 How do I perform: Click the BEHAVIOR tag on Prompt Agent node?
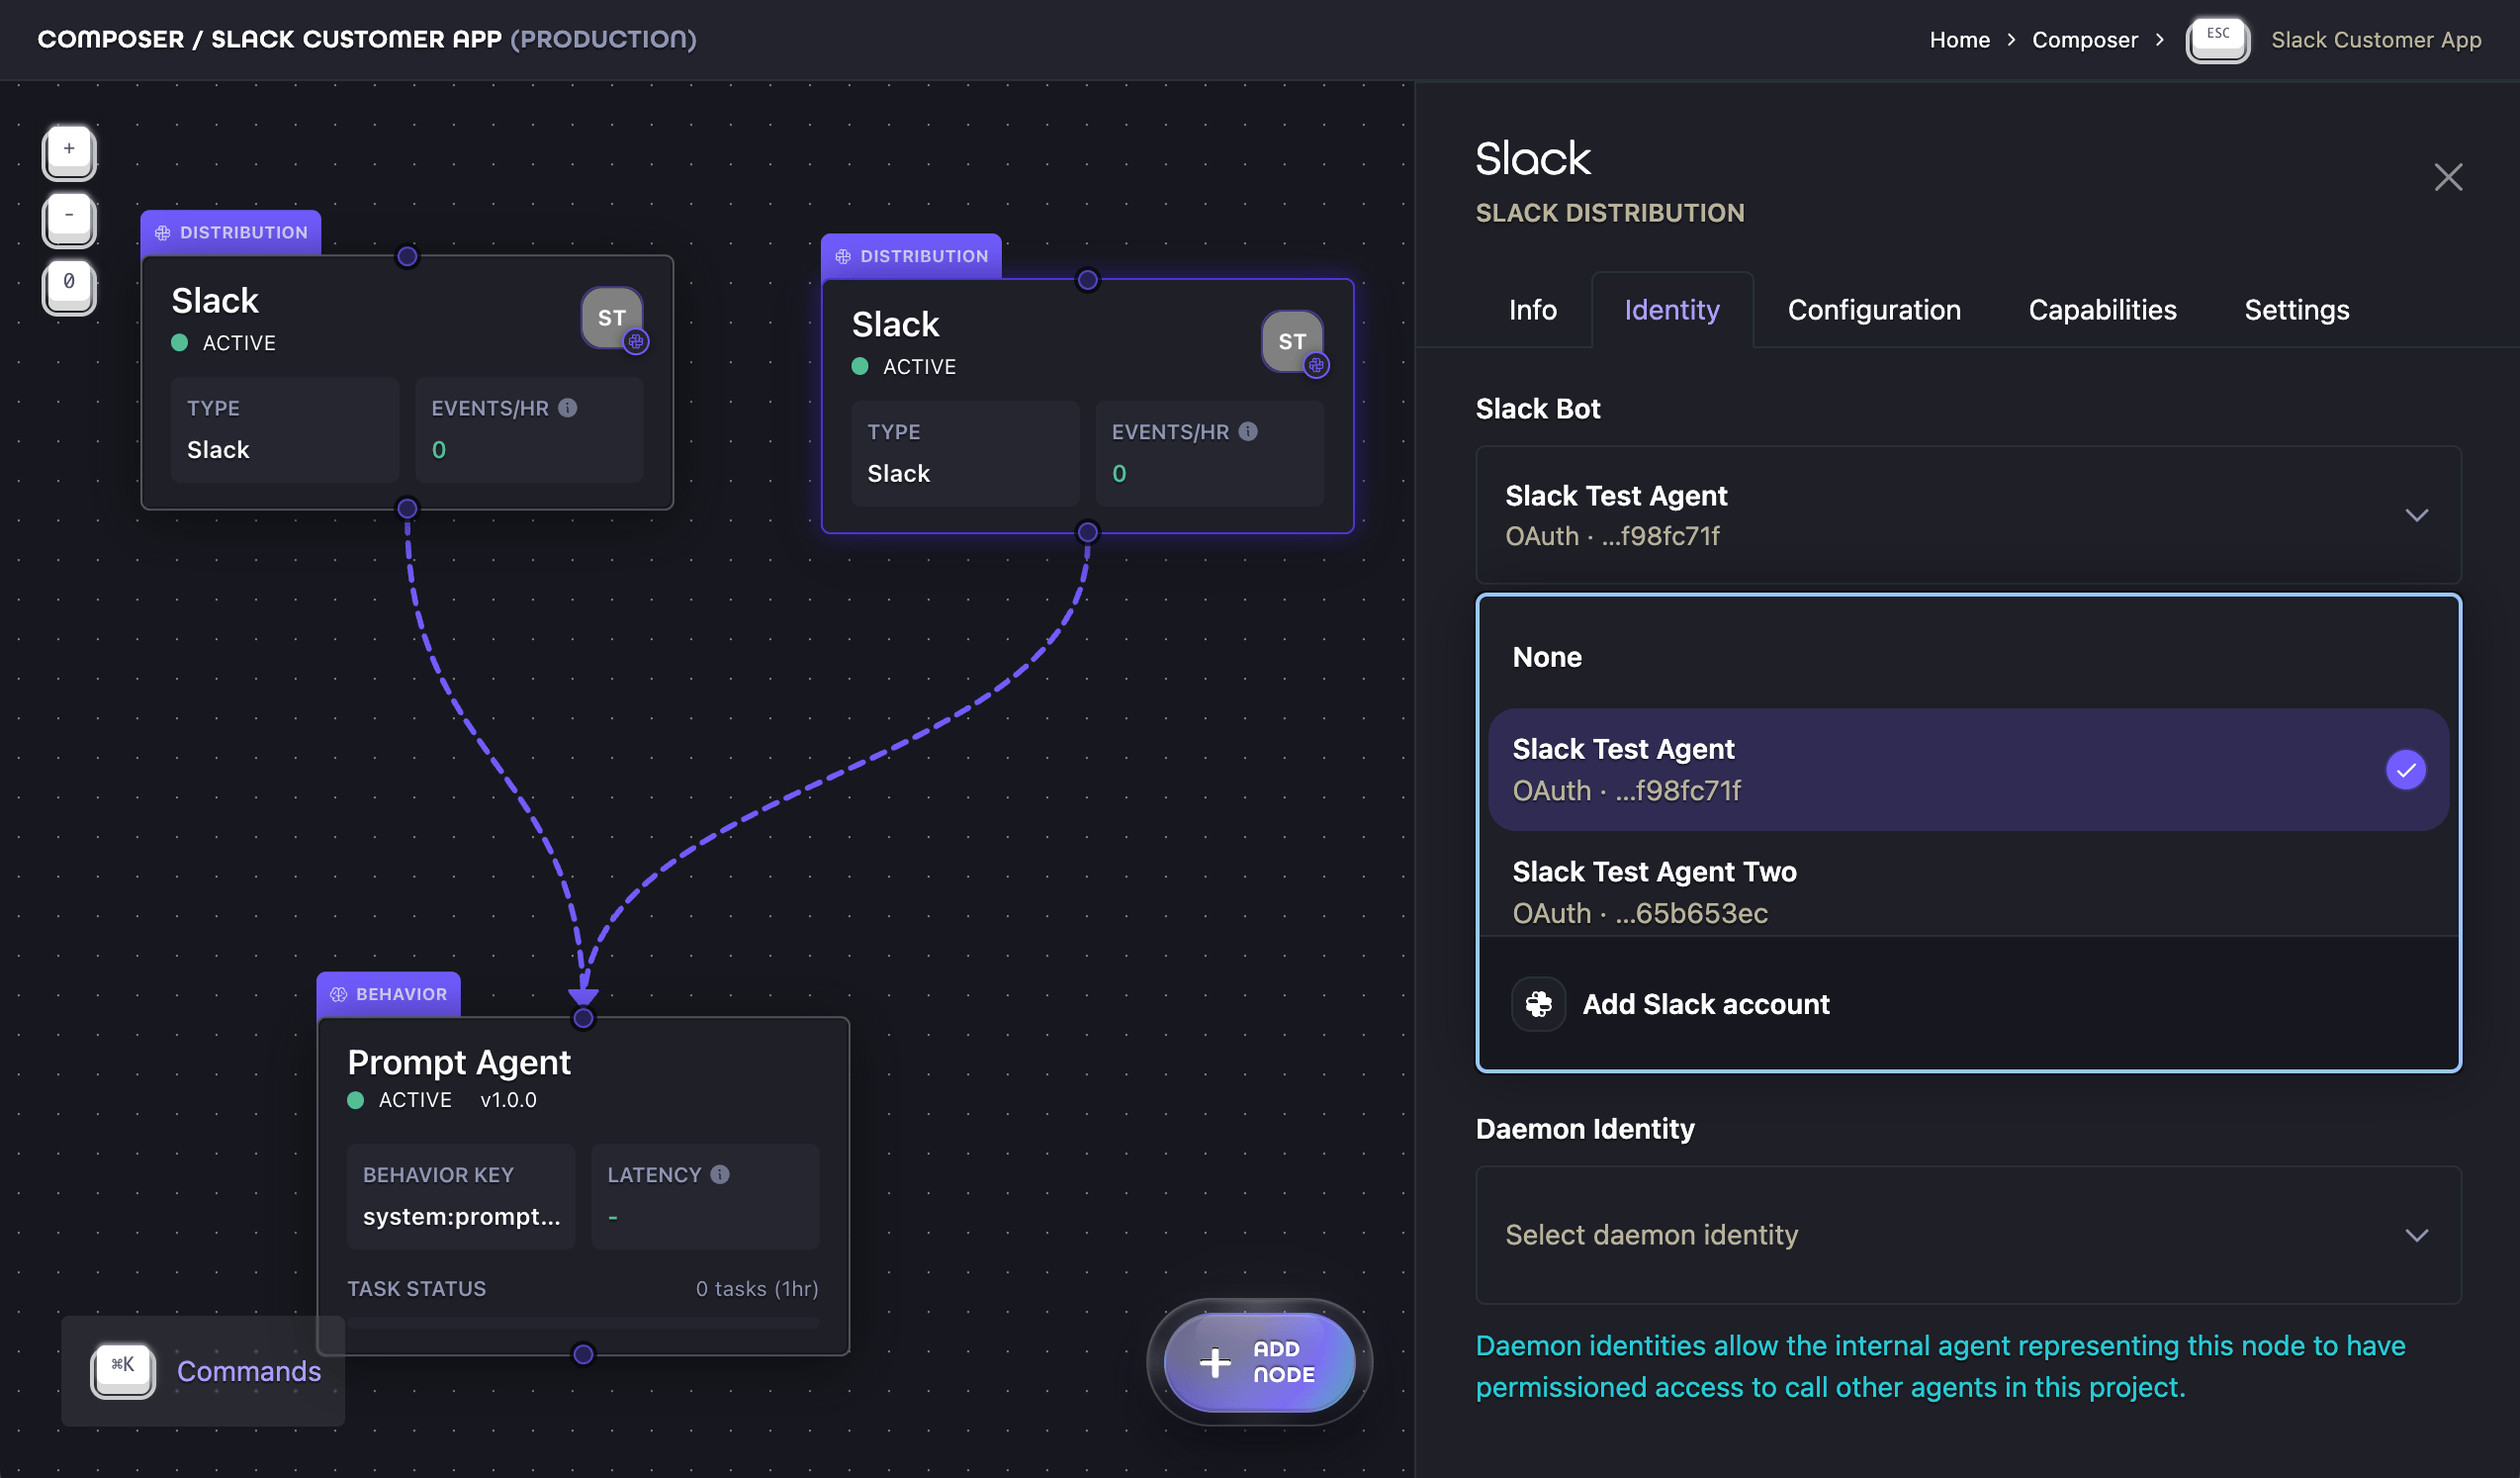pyautogui.click(x=388, y=994)
